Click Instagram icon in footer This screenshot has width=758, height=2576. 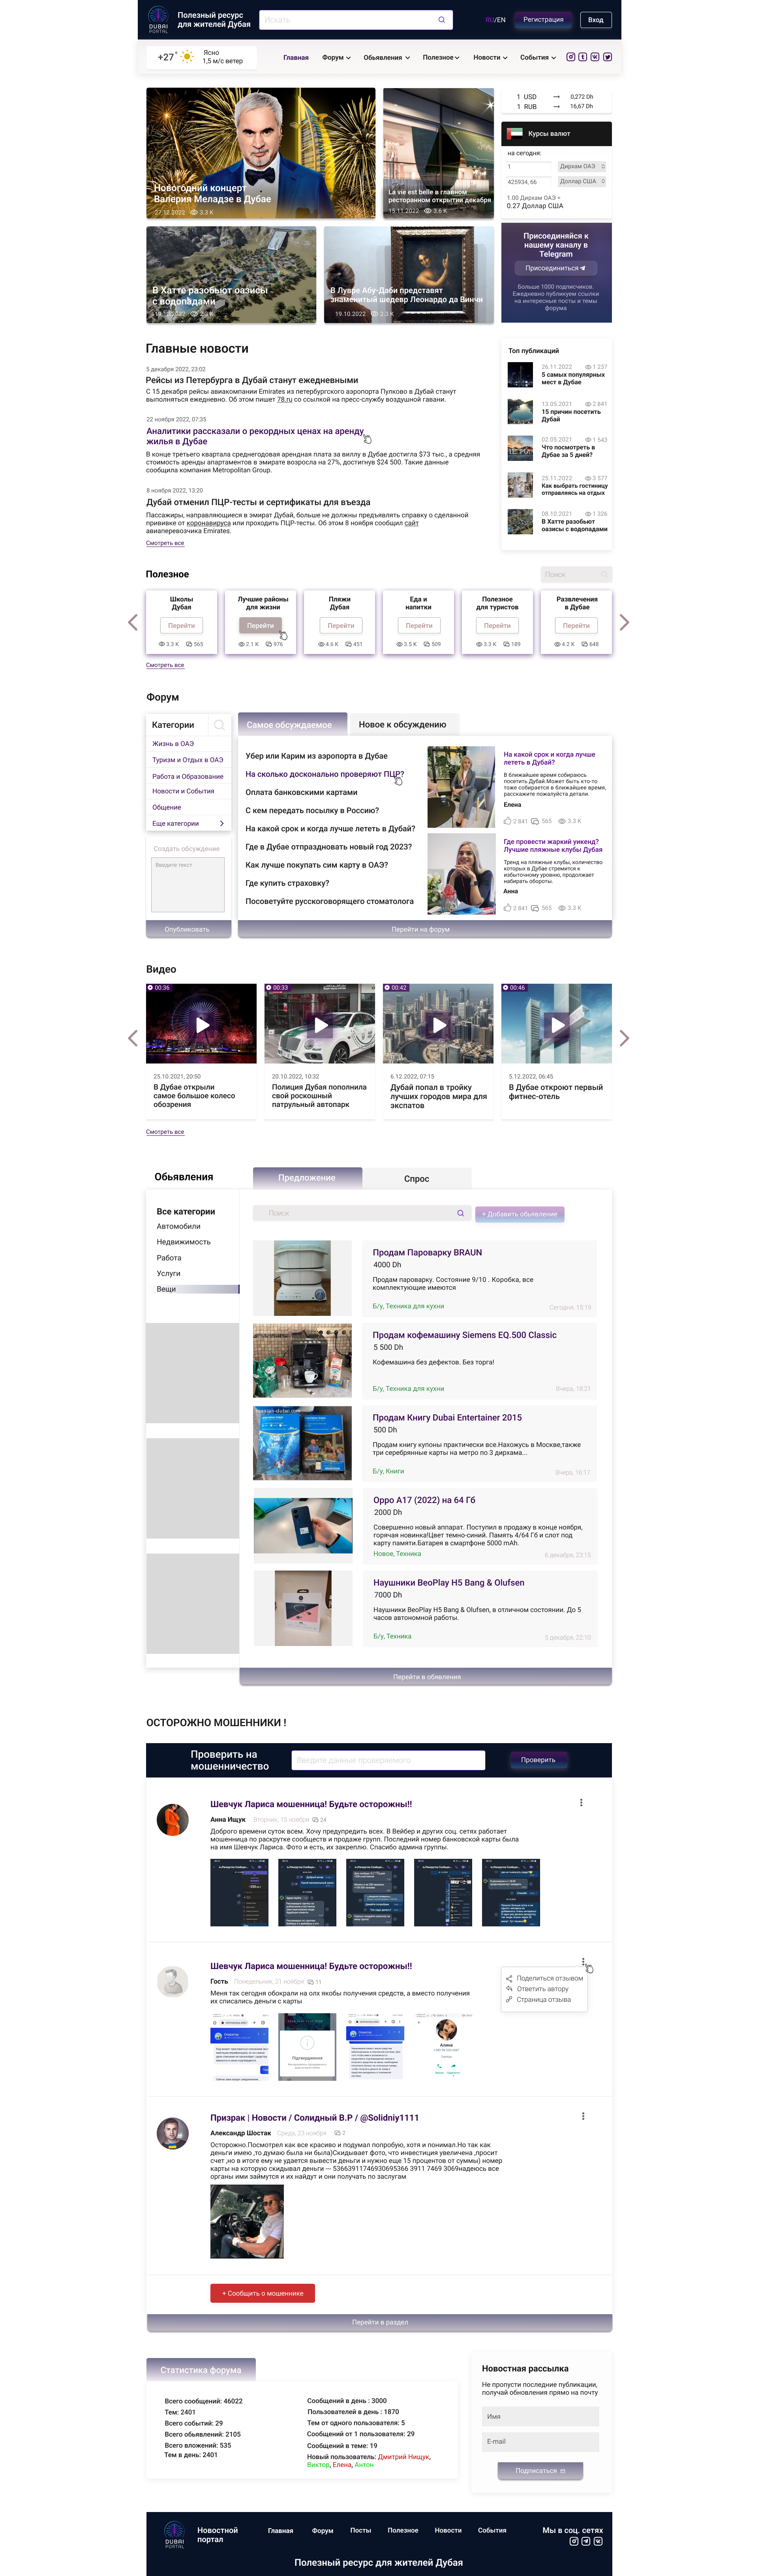[x=574, y=2541]
